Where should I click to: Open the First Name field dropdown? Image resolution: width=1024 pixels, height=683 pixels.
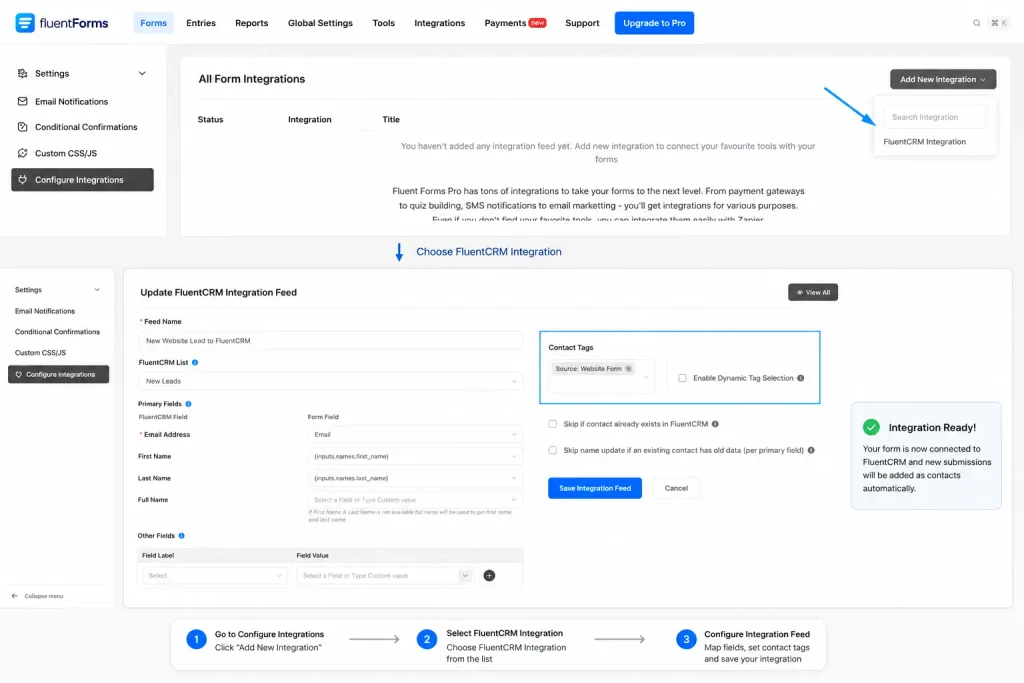point(415,456)
